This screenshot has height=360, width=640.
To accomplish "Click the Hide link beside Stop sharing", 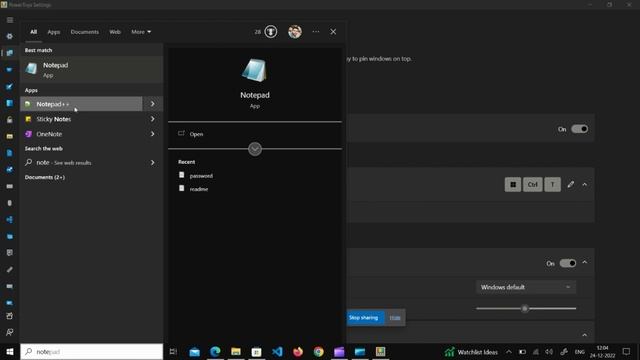I will [x=395, y=318].
